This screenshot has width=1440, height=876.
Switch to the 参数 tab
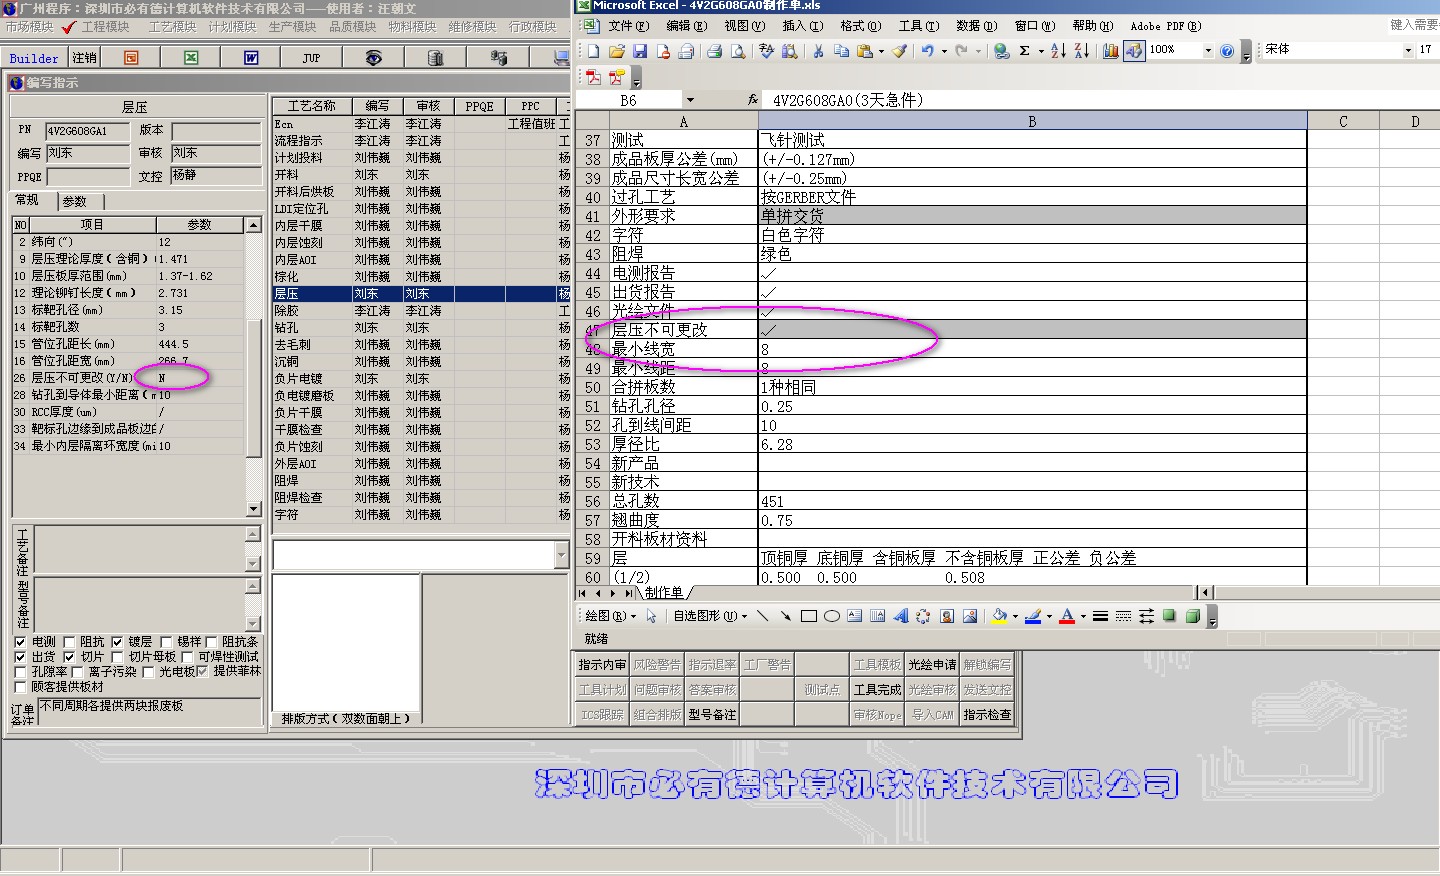pyautogui.click(x=74, y=201)
